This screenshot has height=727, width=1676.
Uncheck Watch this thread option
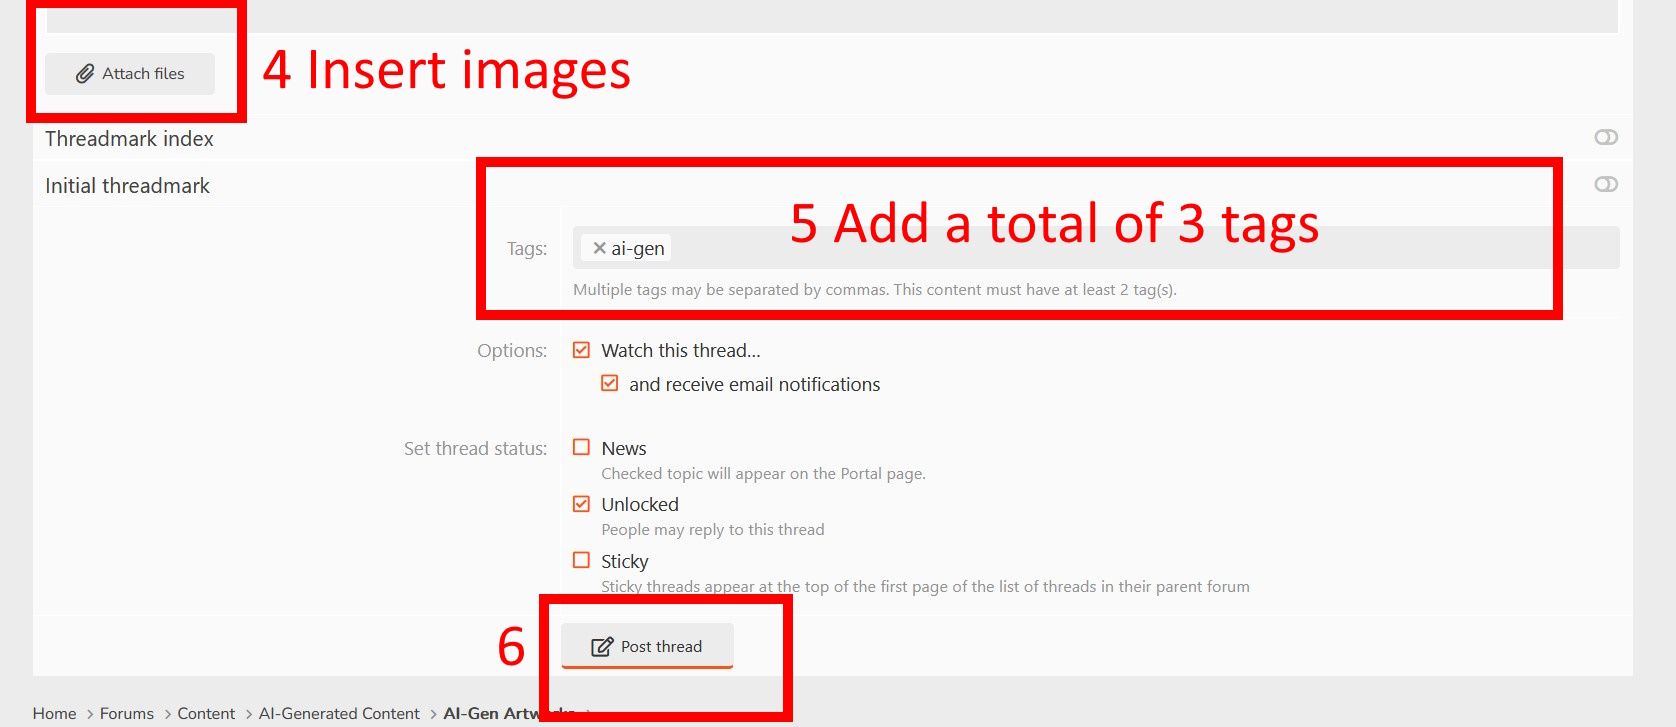point(581,350)
